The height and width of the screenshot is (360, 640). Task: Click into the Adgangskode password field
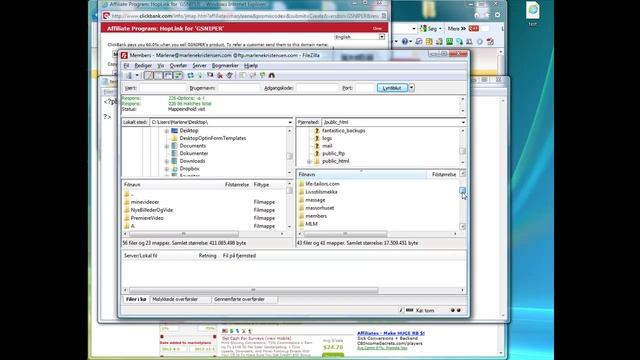click(318, 88)
